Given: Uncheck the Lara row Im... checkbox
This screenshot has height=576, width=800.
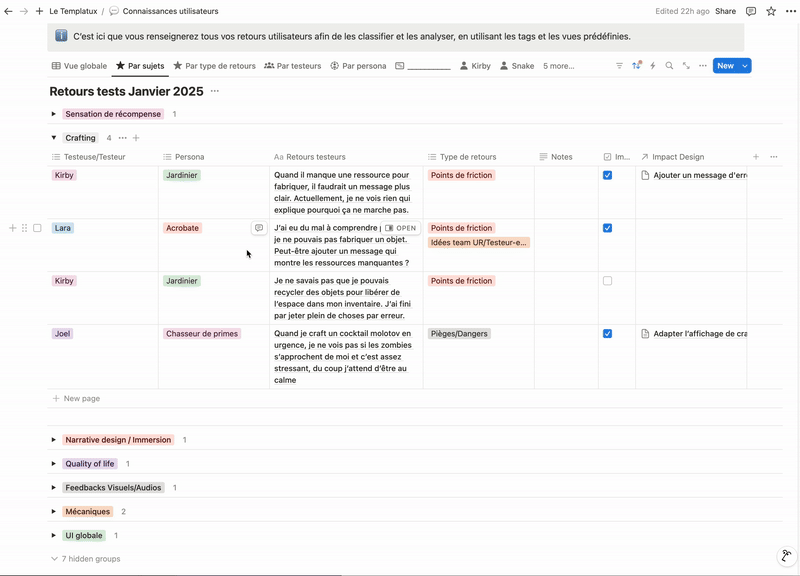Looking at the screenshot, I should click(x=607, y=228).
